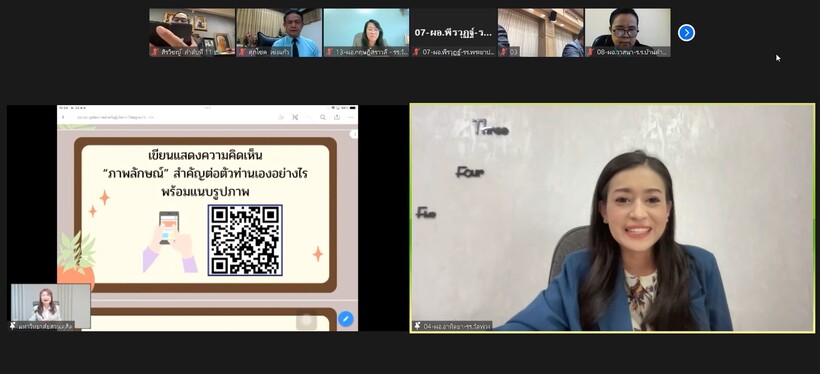
Task: Go back using the shared tablet's arrow
Action: [x=64, y=118]
